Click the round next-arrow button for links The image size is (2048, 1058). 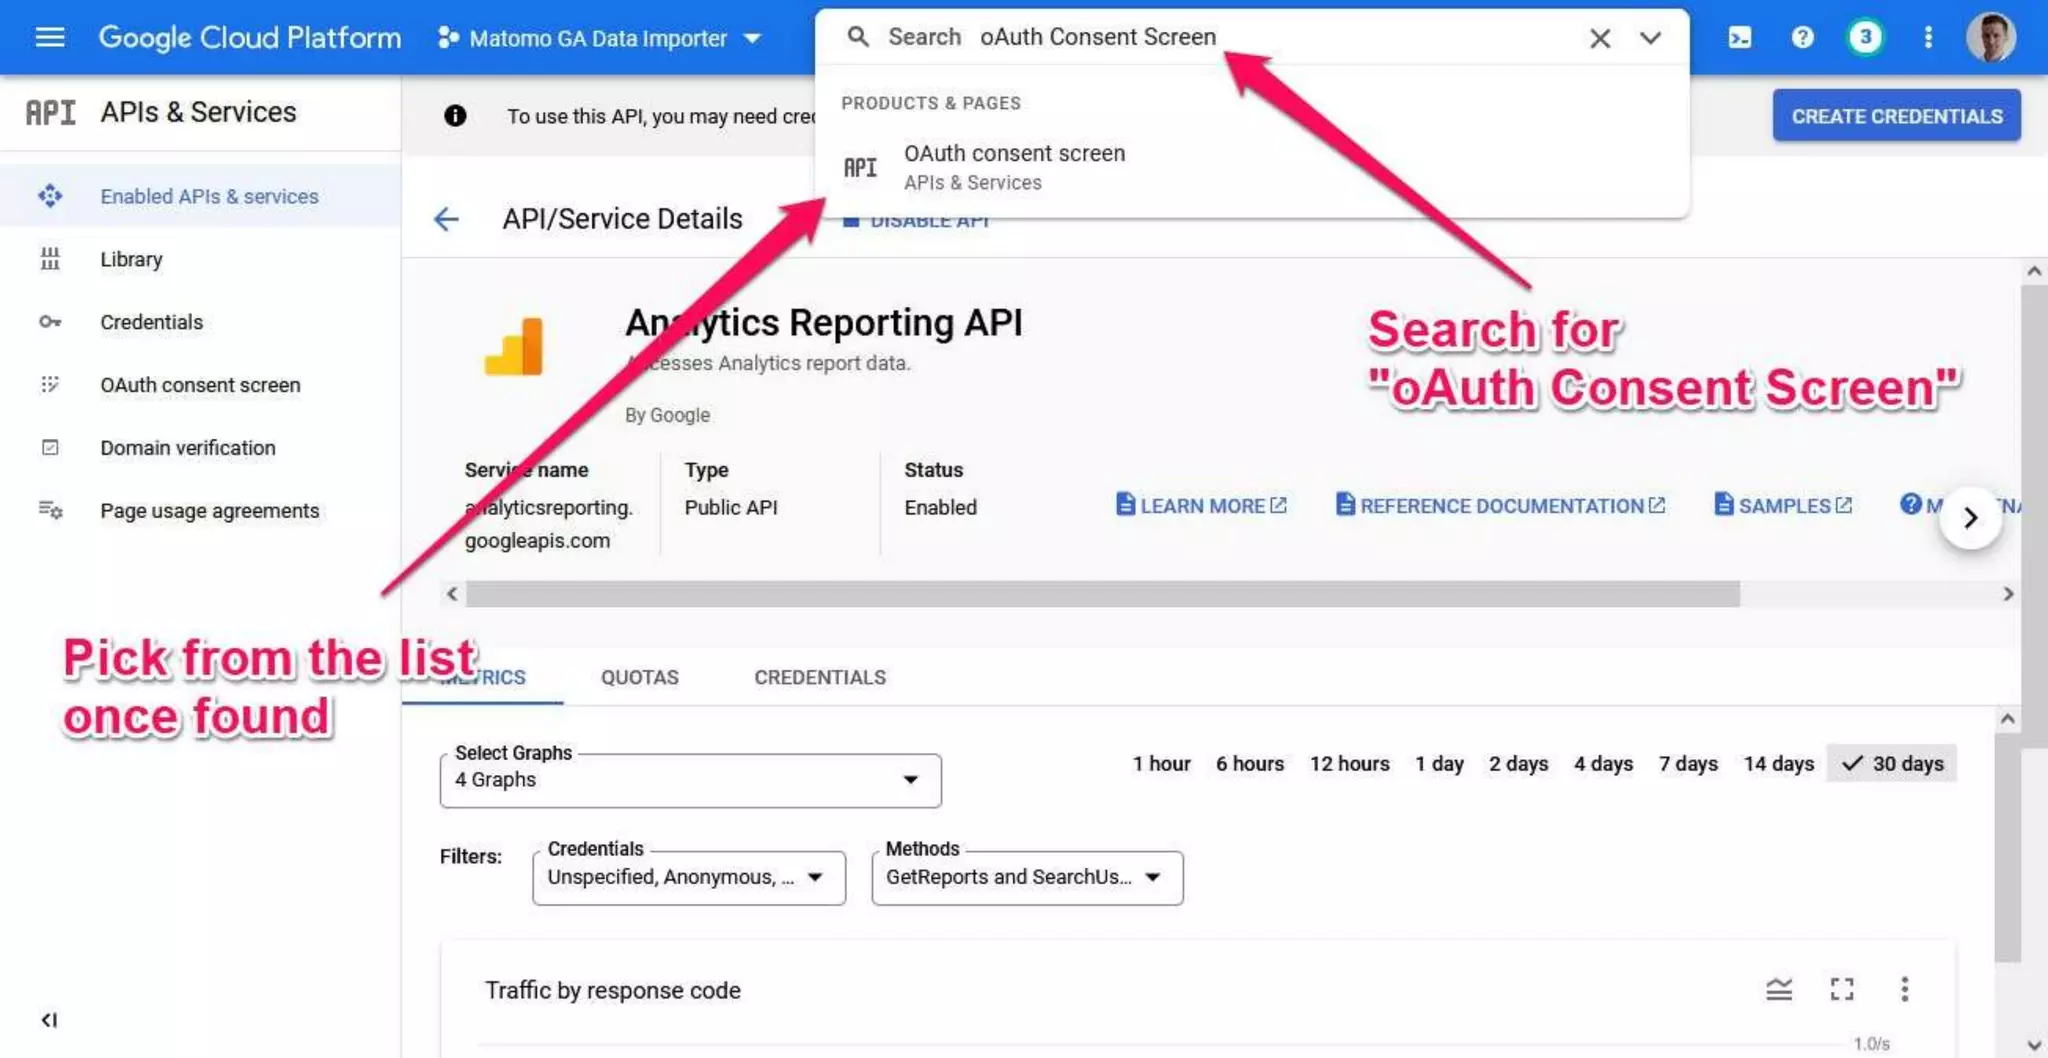tap(1970, 518)
